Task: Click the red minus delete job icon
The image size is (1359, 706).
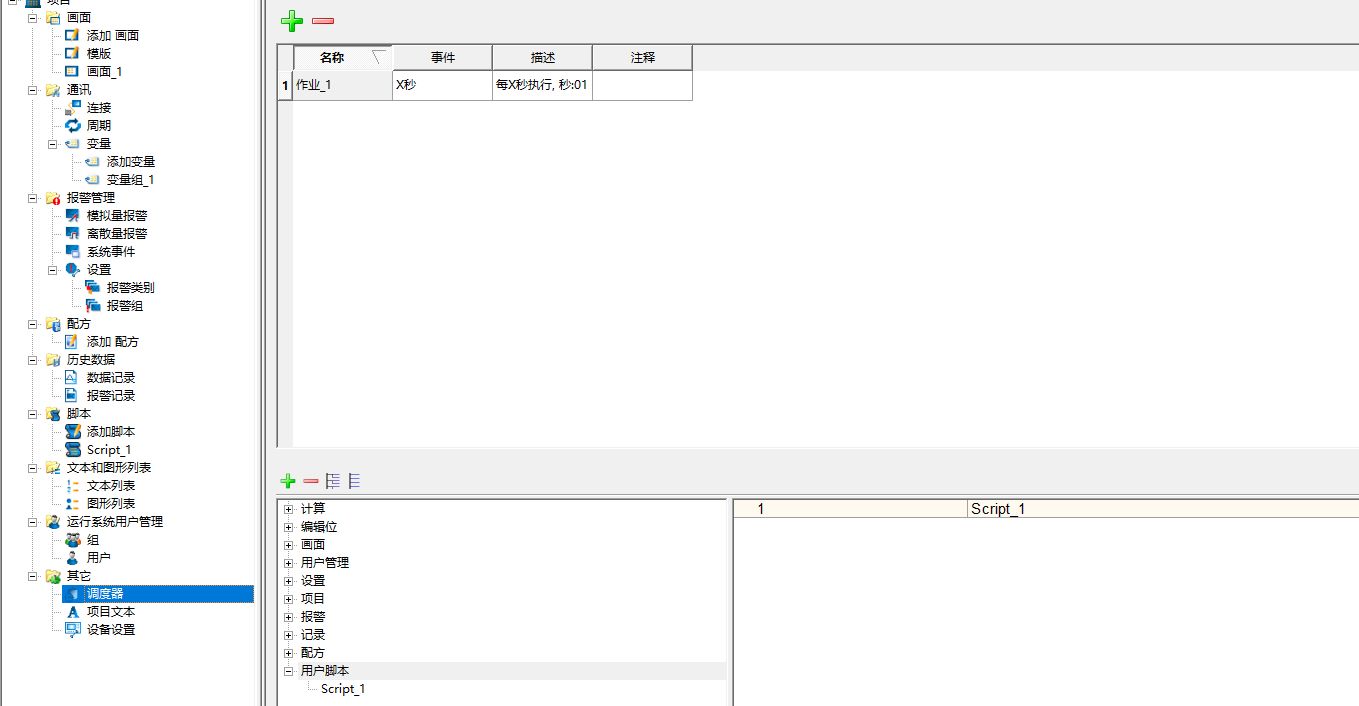Action: [x=323, y=21]
